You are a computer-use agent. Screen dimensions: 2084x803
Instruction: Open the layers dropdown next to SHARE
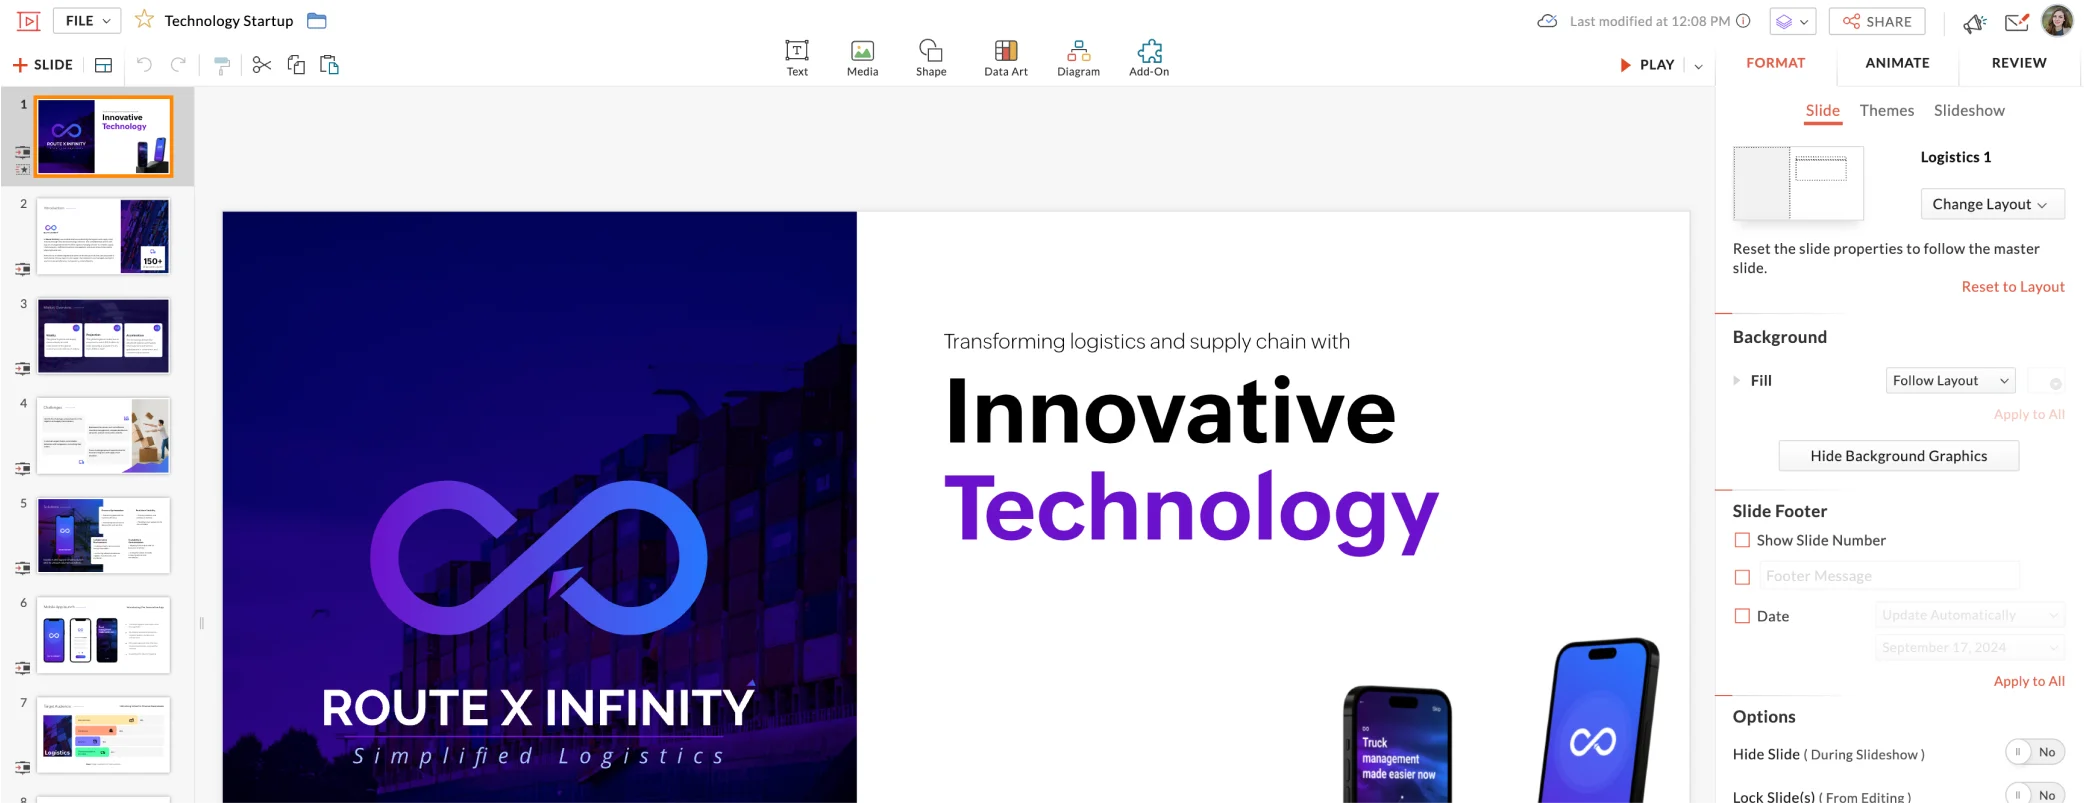point(1792,21)
